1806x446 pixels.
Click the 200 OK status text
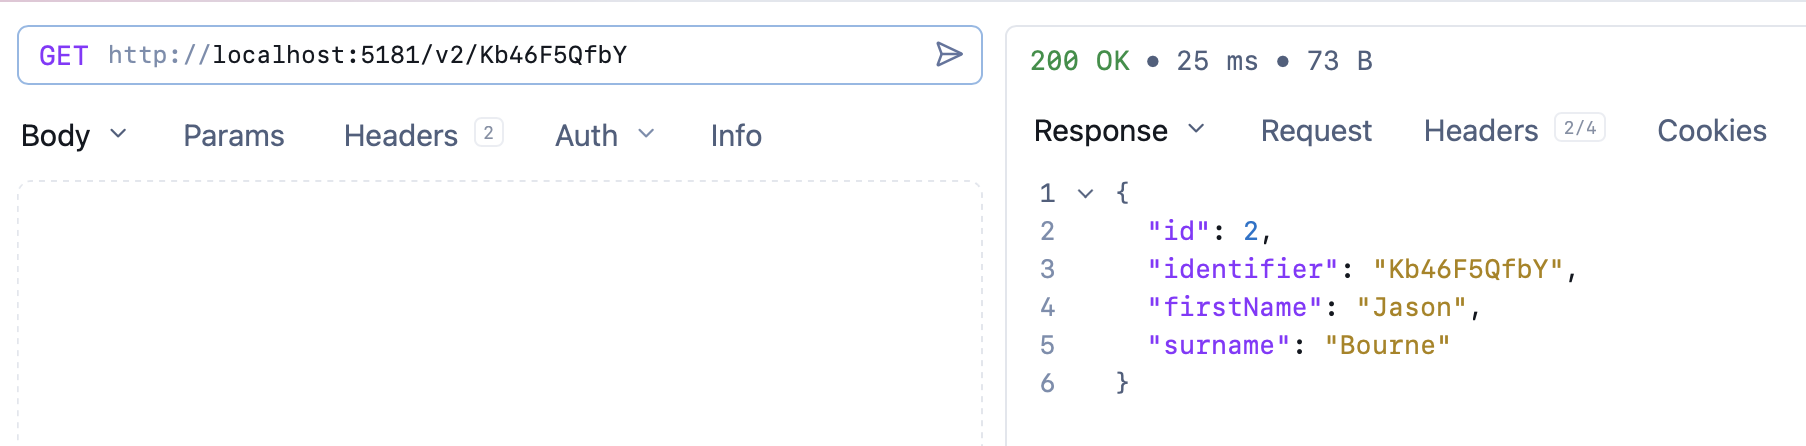click(1079, 62)
